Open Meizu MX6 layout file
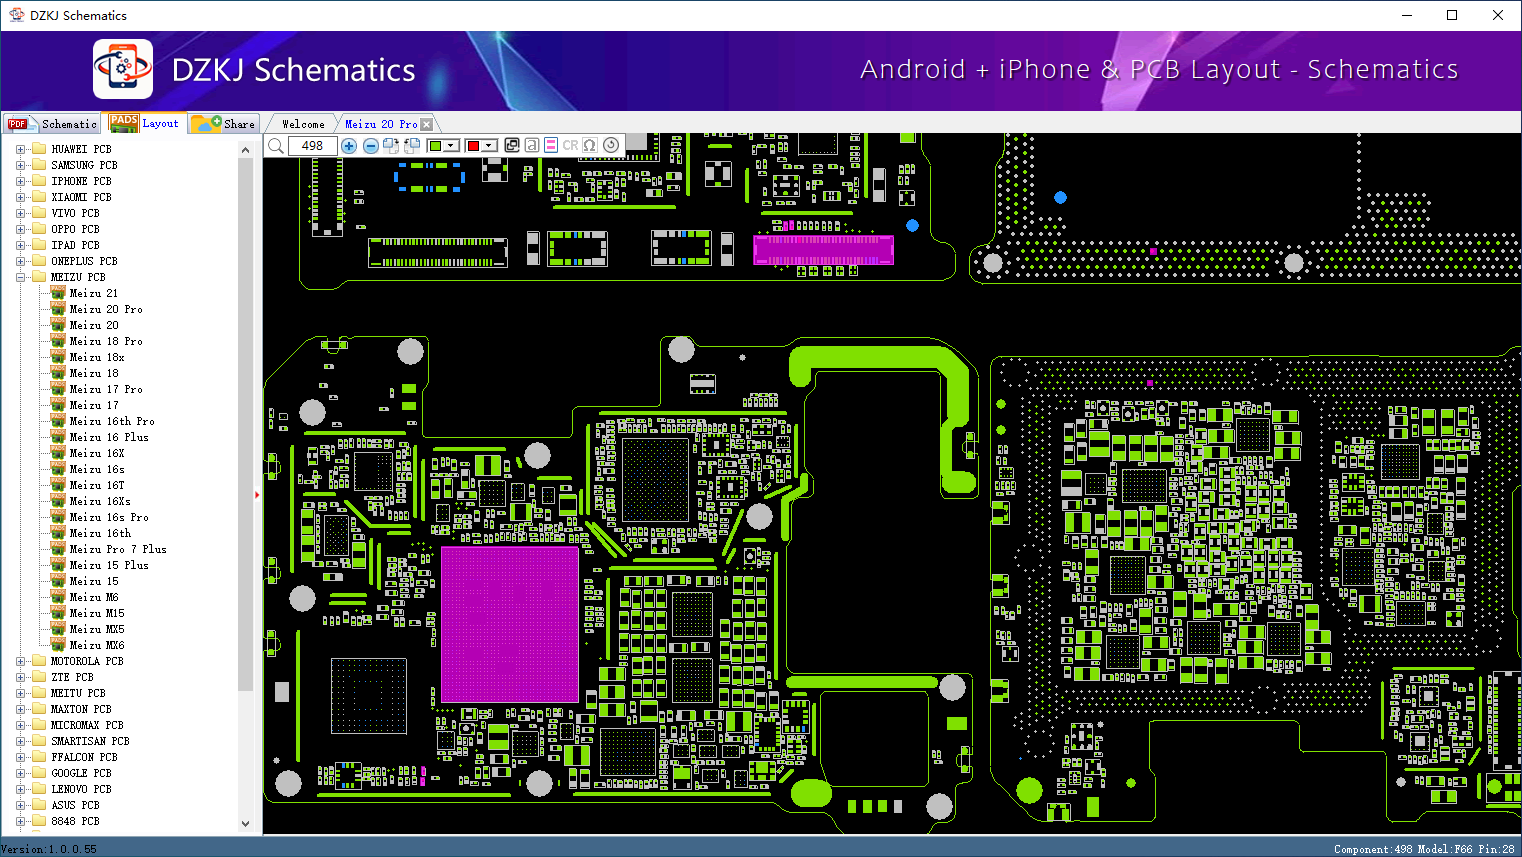The image size is (1522, 857). (x=97, y=645)
